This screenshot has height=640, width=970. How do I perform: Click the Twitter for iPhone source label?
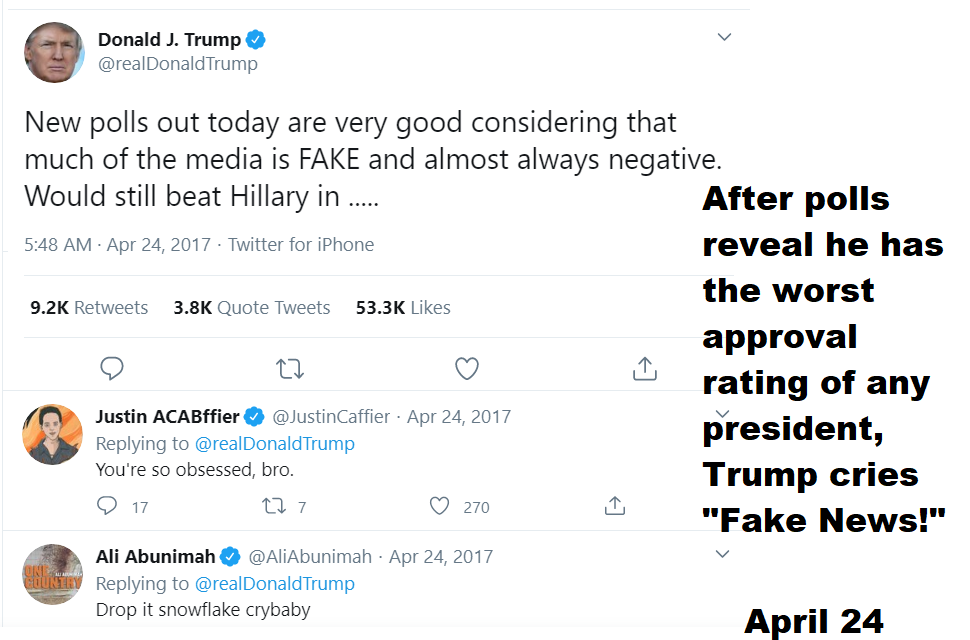pyautogui.click(x=301, y=245)
